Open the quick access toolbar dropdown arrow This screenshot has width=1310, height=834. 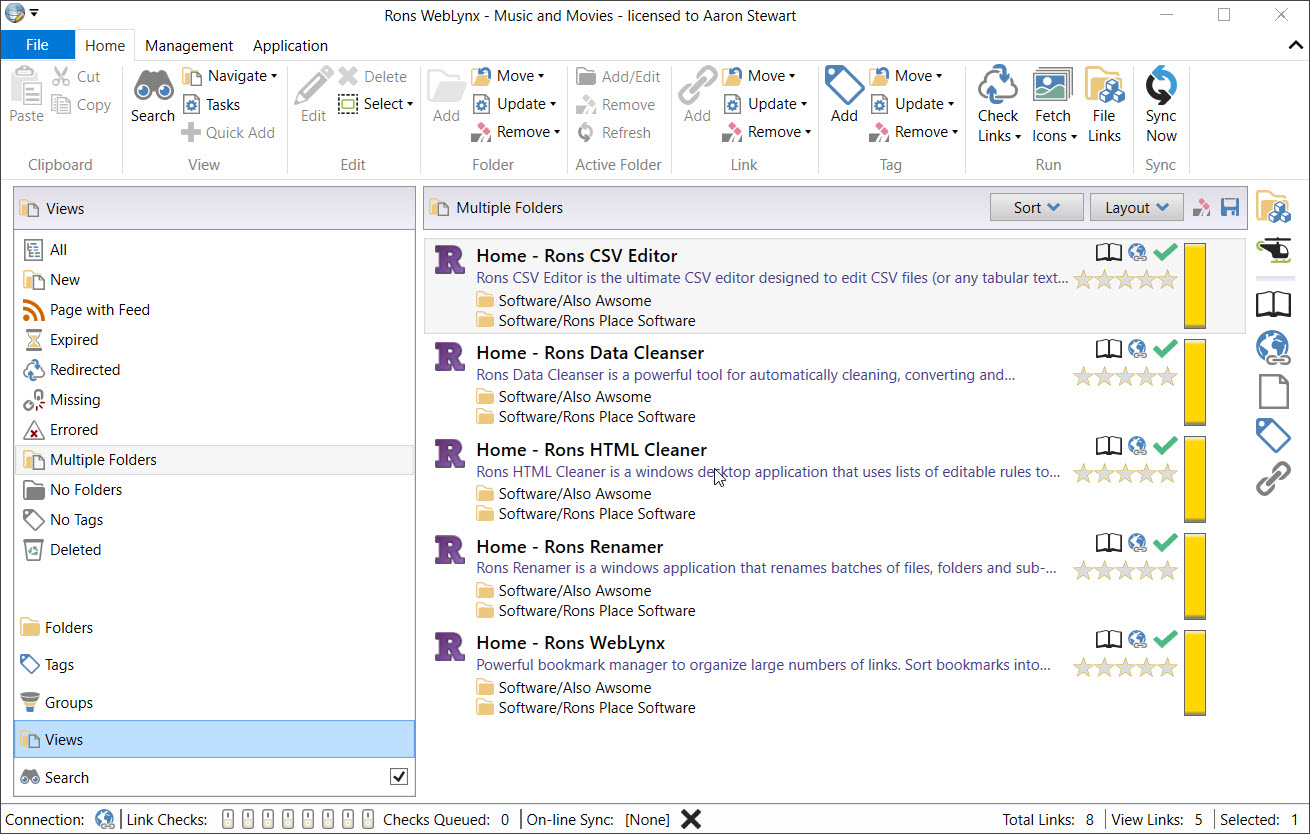point(34,13)
